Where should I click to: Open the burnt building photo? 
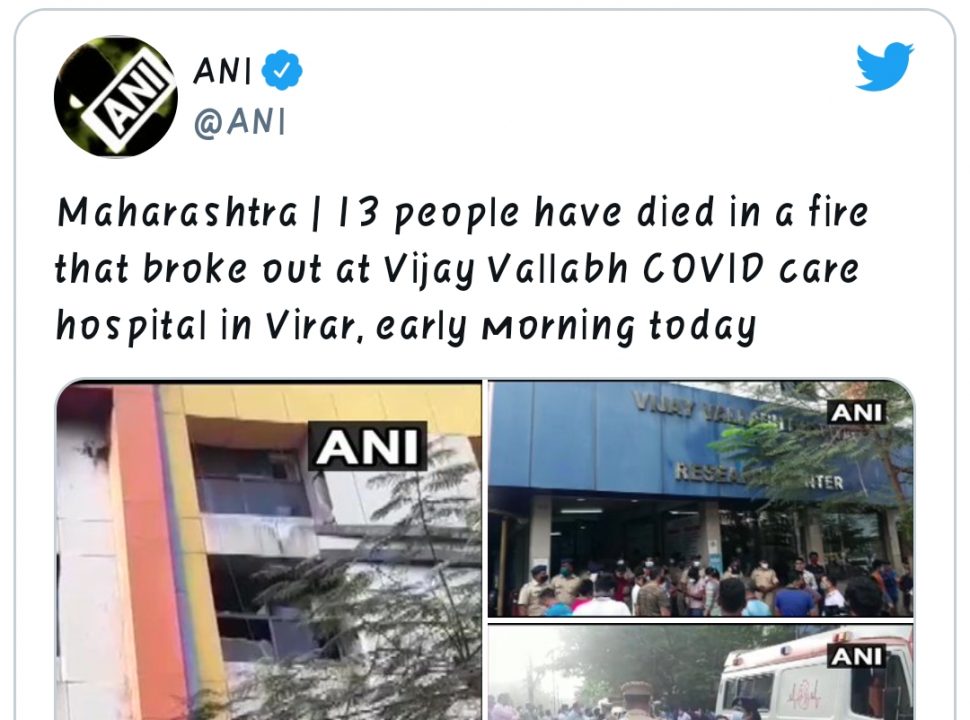(x=268, y=550)
